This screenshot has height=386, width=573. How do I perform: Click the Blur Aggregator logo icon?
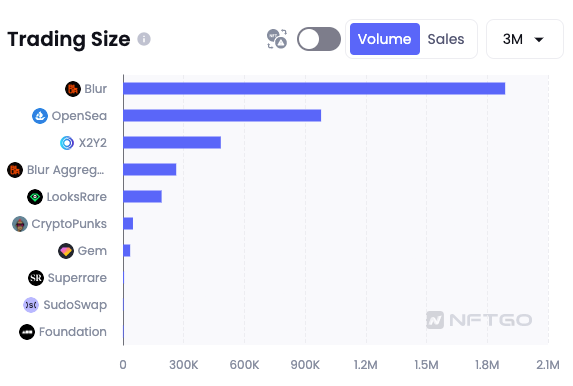click(x=15, y=170)
